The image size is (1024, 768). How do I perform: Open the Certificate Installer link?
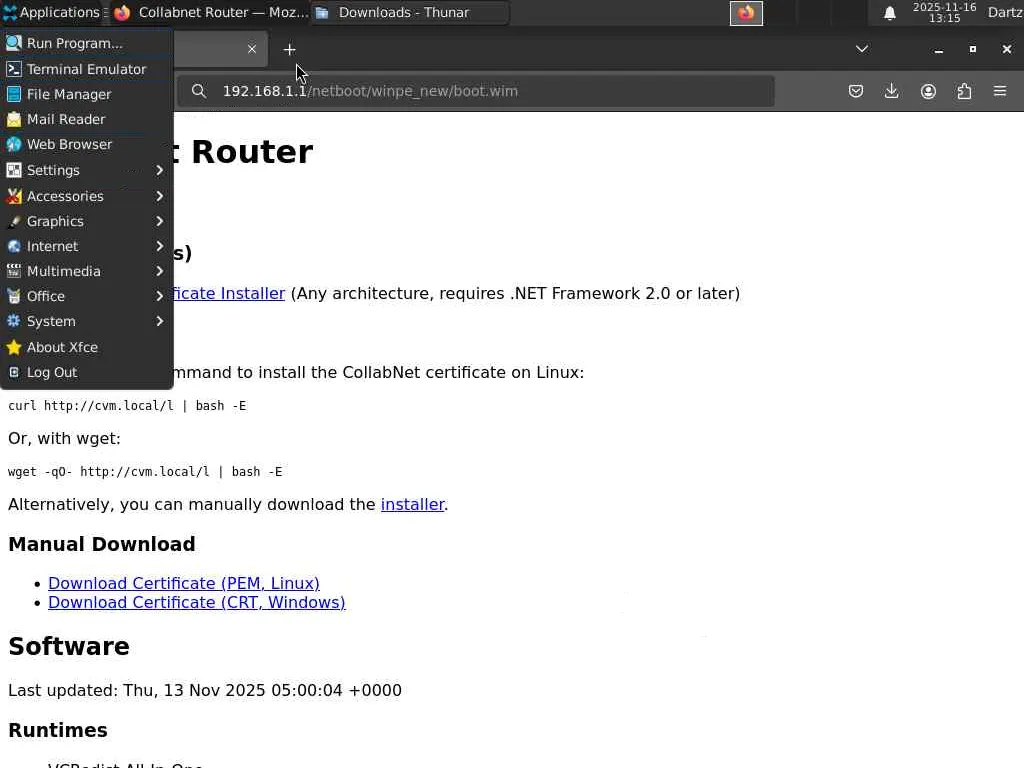(x=229, y=293)
